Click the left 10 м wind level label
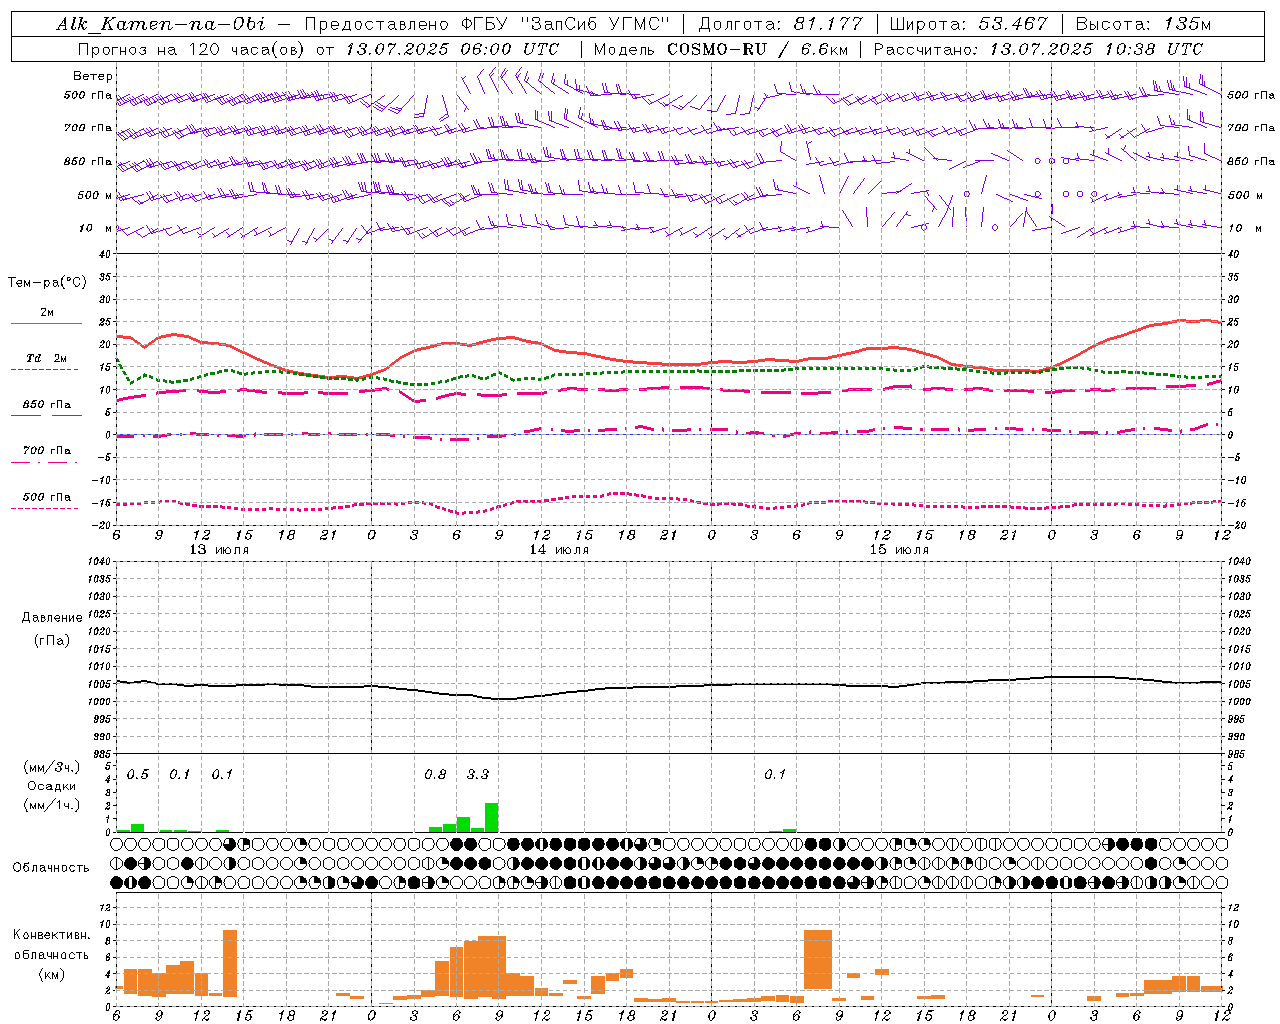The height and width of the screenshot is (1024, 1280). [x=96, y=228]
